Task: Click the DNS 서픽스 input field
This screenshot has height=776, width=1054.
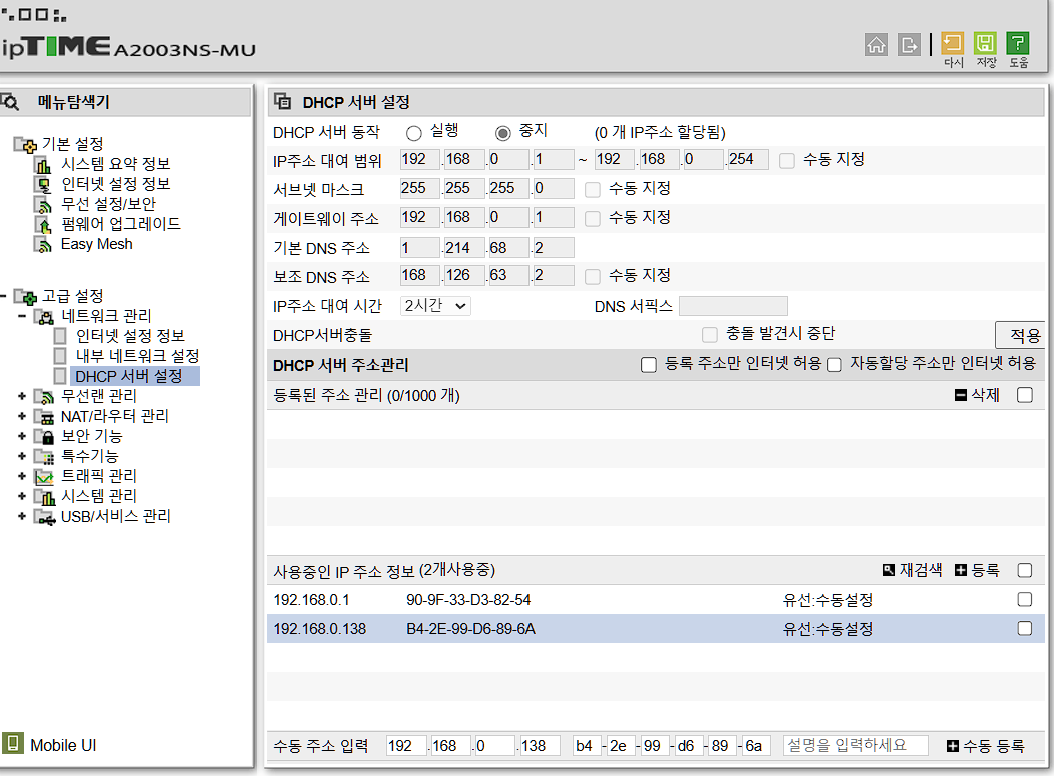Action: point(733,306)
